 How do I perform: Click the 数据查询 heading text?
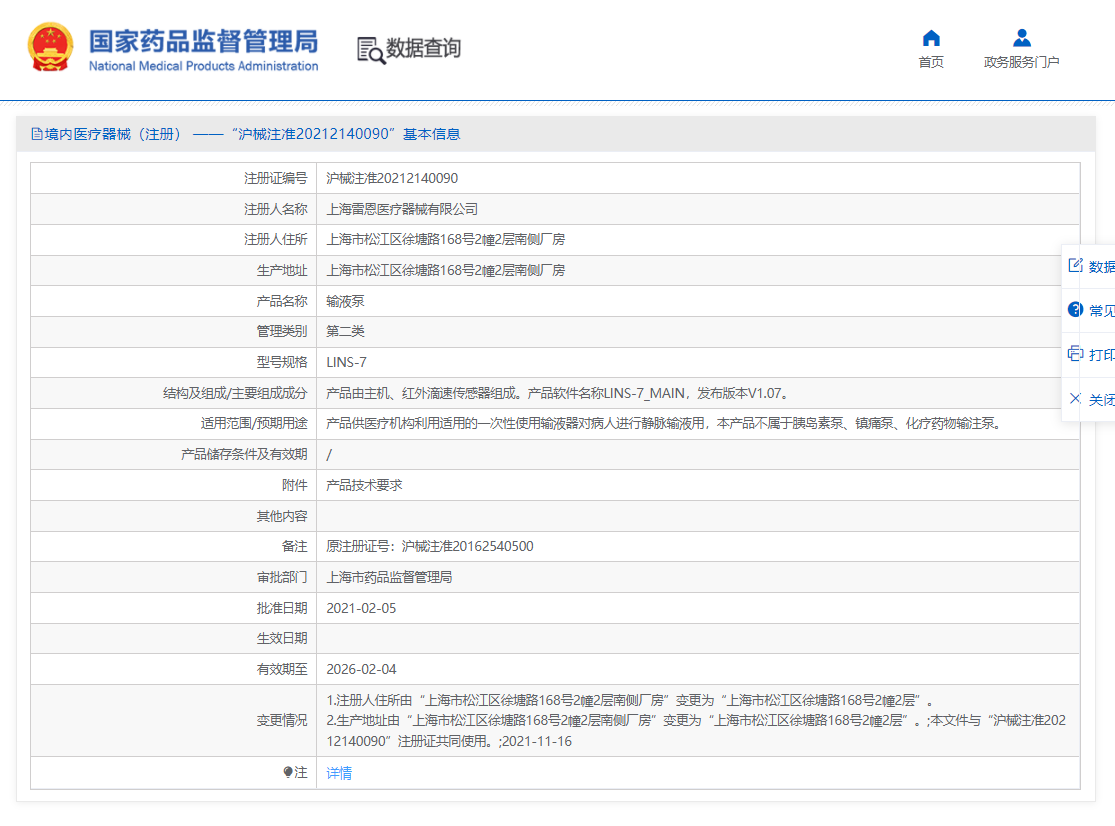pyautogui.click(x=424, y=48)
